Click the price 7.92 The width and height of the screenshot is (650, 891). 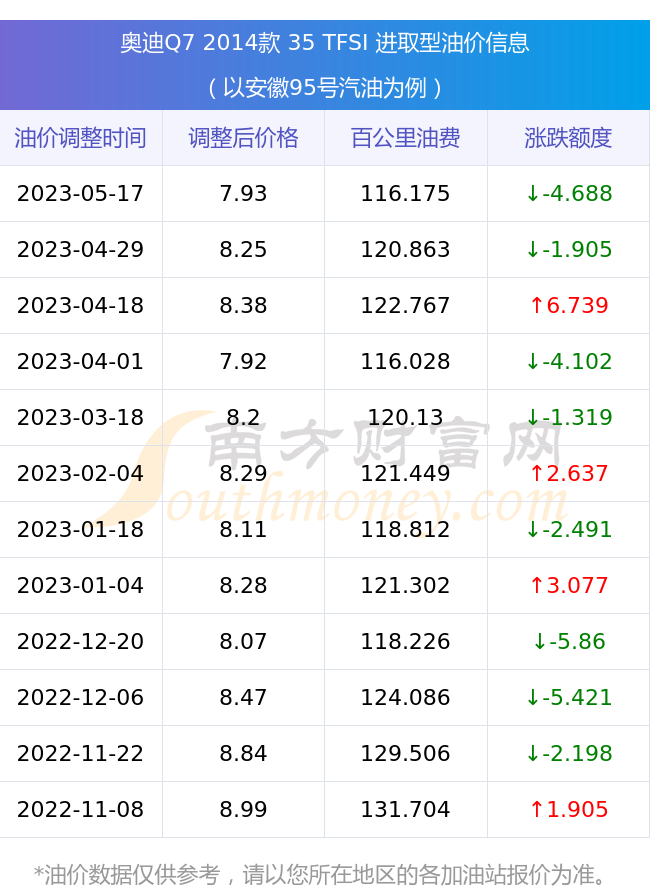[x=243, y=361]
